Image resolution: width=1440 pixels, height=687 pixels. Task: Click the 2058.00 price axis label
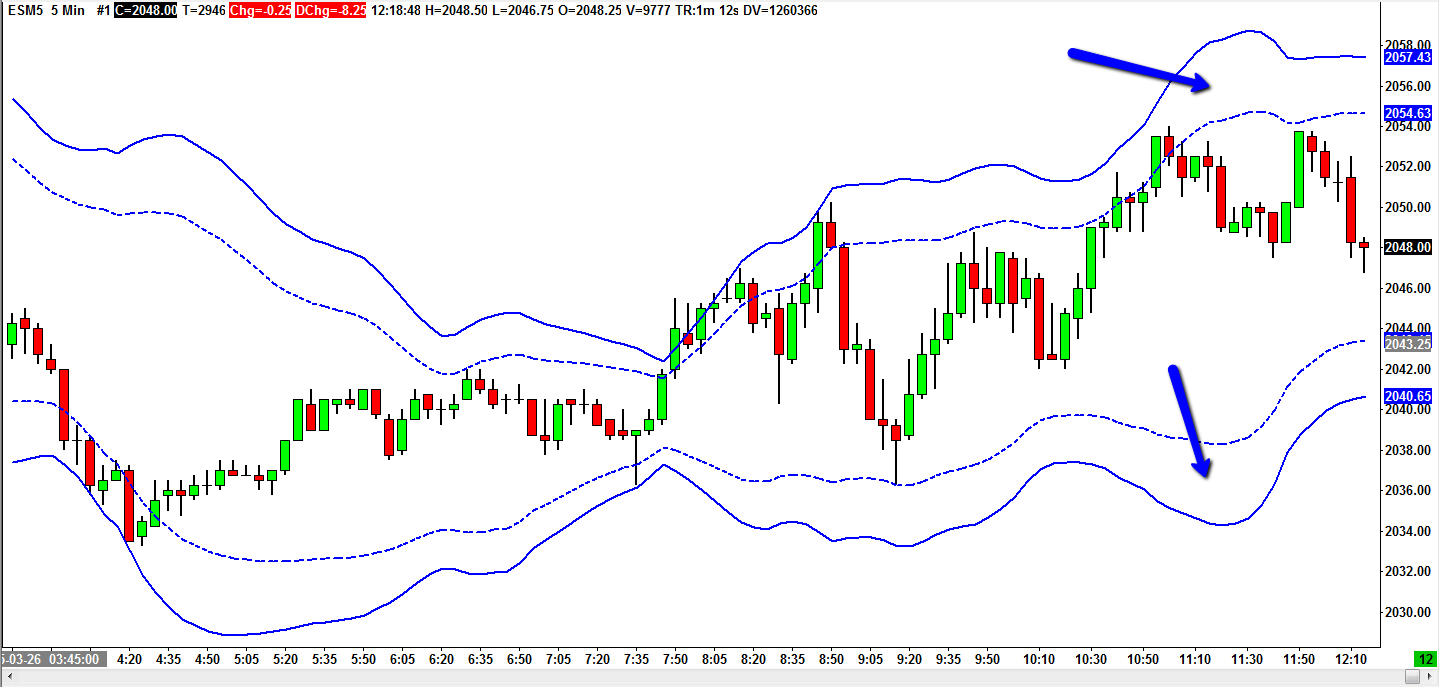(x=1408, y=45)
